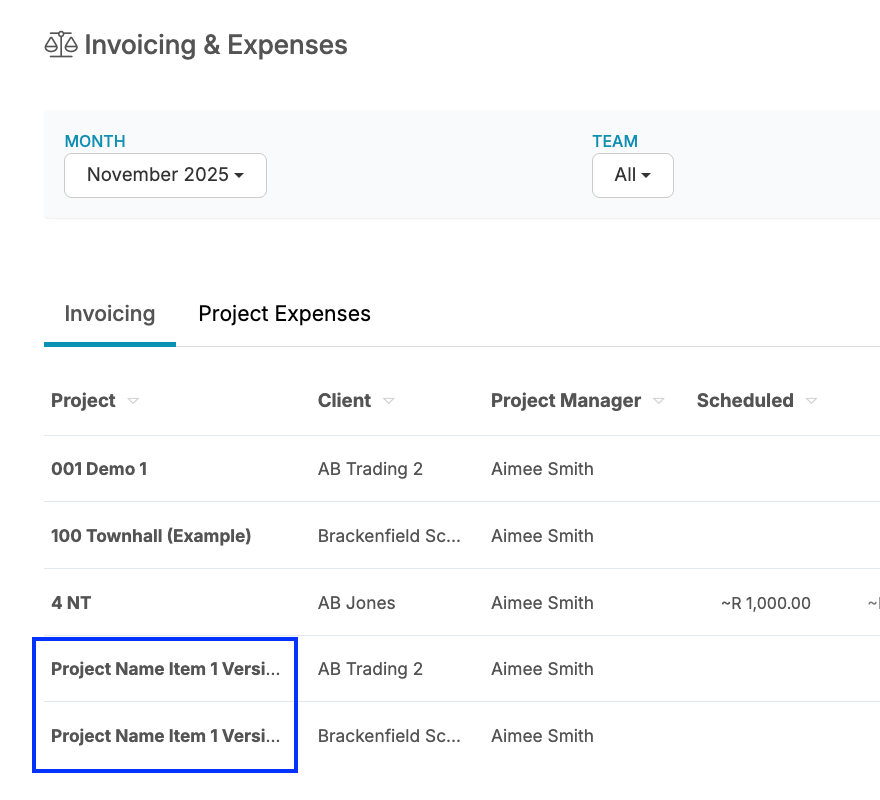Sort by the Scheduled column header
880x800 pixels.
pos(745,401)
